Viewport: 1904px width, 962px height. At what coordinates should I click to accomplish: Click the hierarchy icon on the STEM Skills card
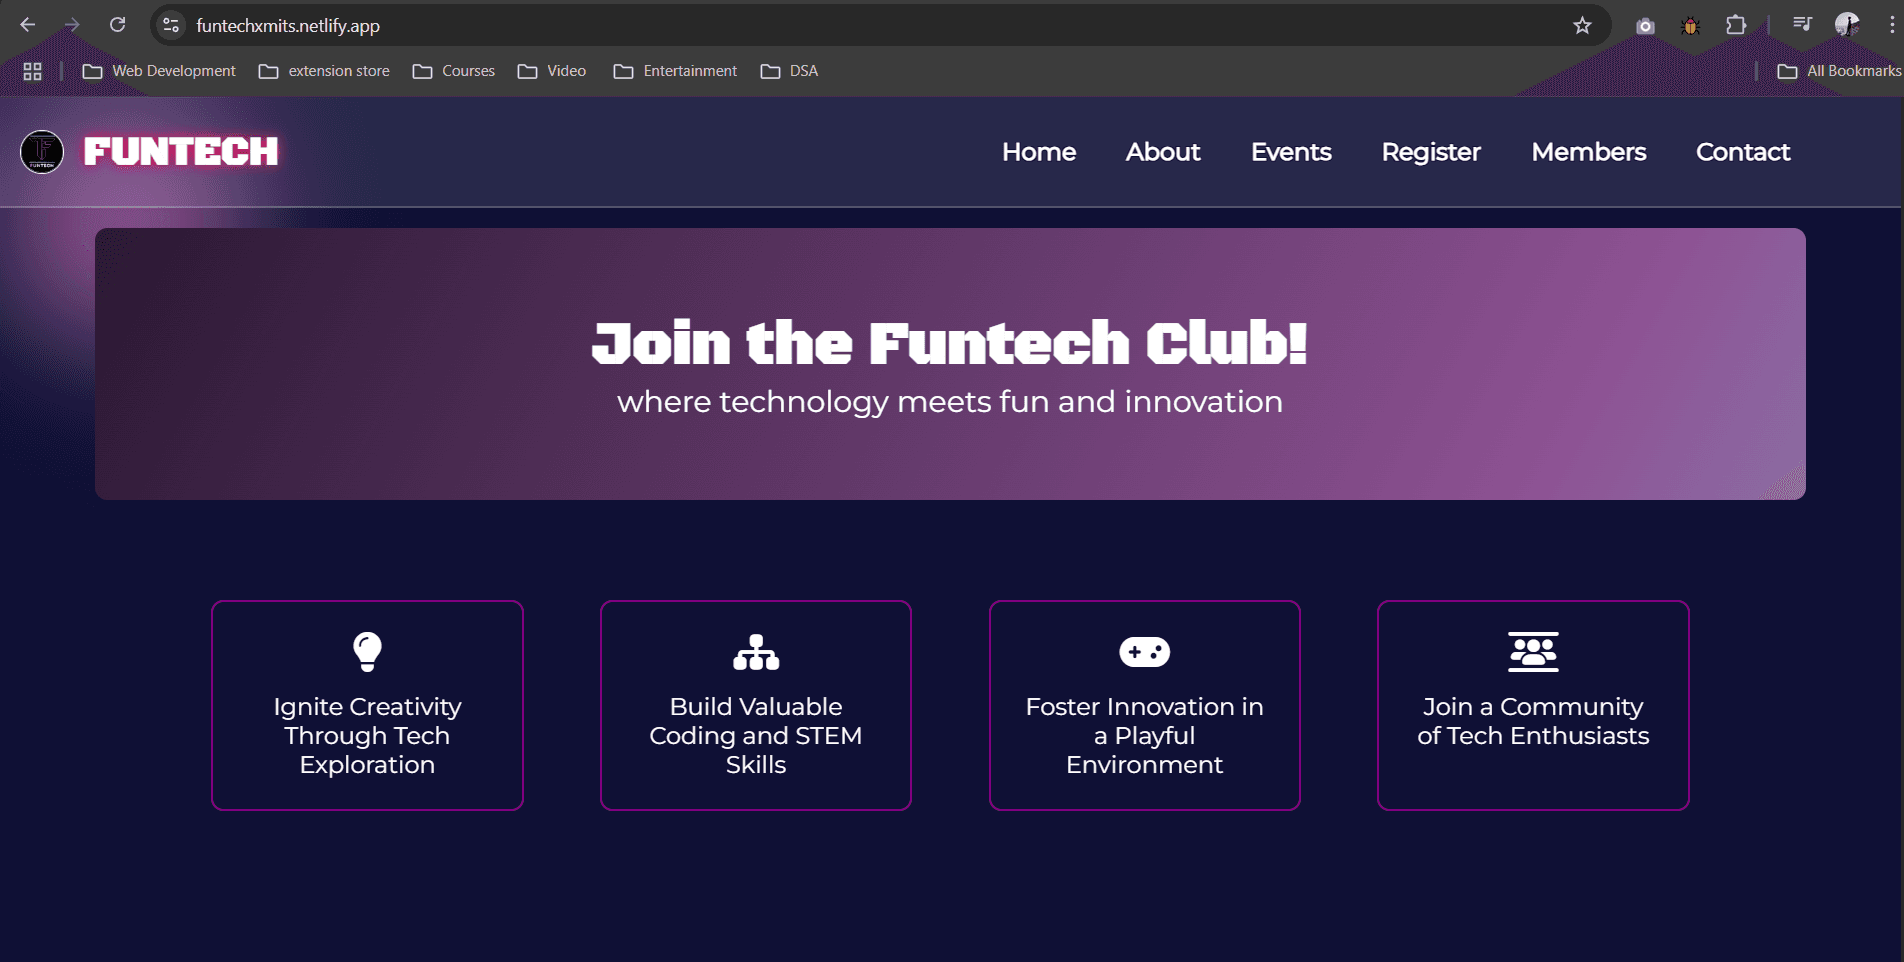pos(755,652)
